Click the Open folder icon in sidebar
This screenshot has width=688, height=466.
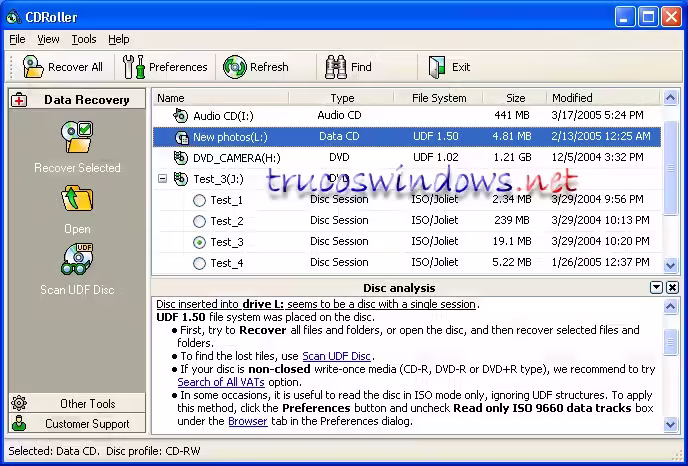(77, 199)
